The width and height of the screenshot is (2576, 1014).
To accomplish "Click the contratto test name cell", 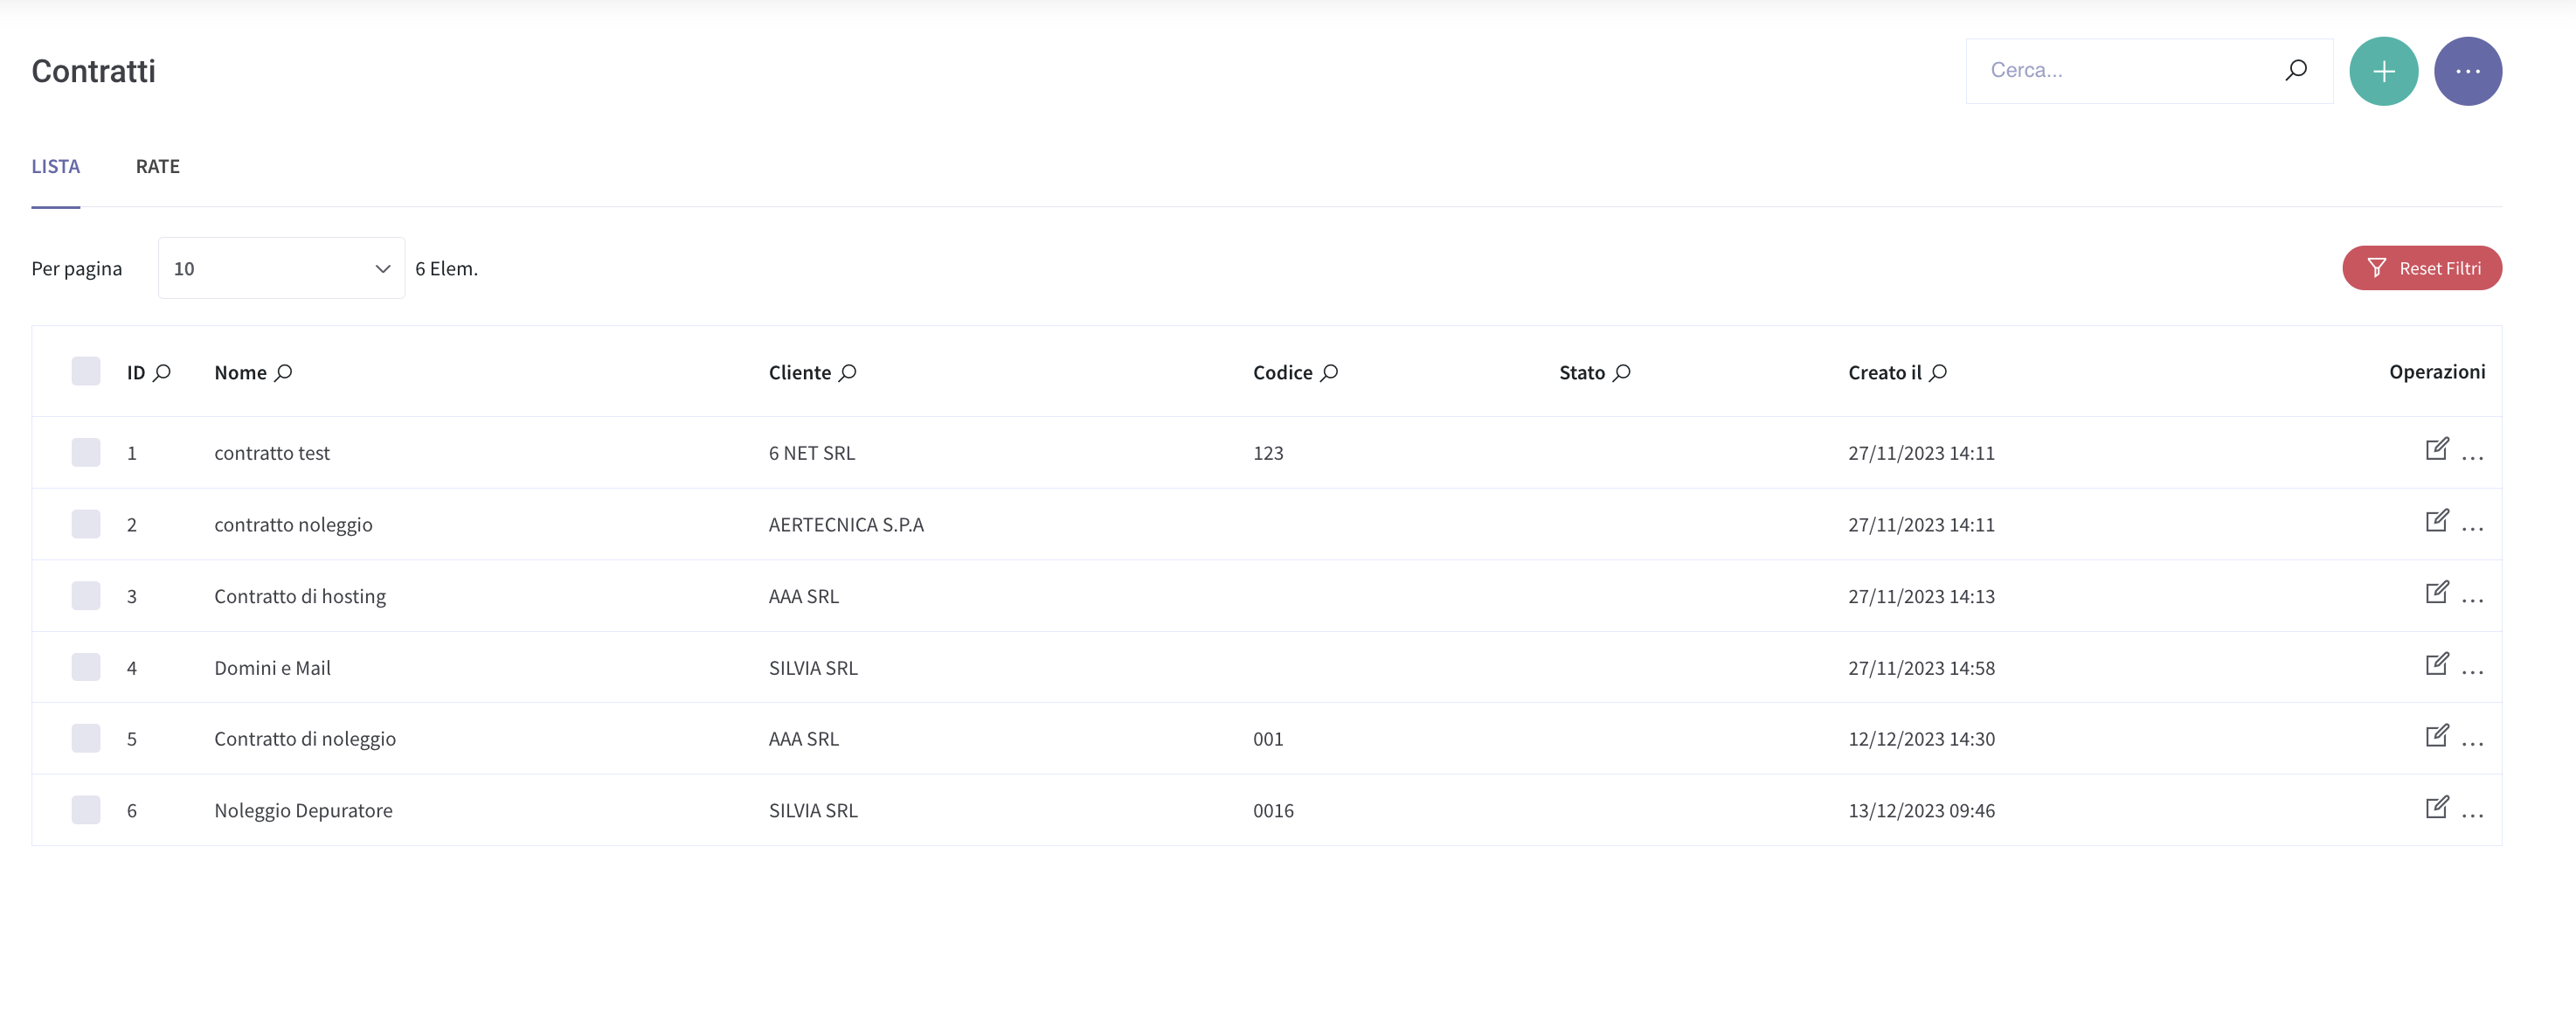I will coord(272,452).
